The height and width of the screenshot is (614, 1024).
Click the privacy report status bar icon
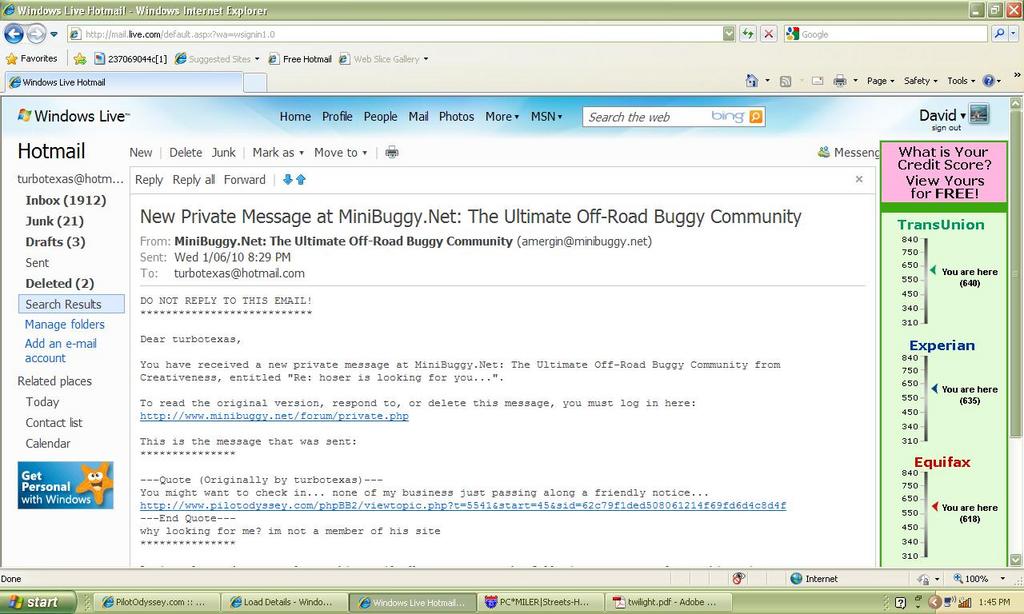coord(739,578)
